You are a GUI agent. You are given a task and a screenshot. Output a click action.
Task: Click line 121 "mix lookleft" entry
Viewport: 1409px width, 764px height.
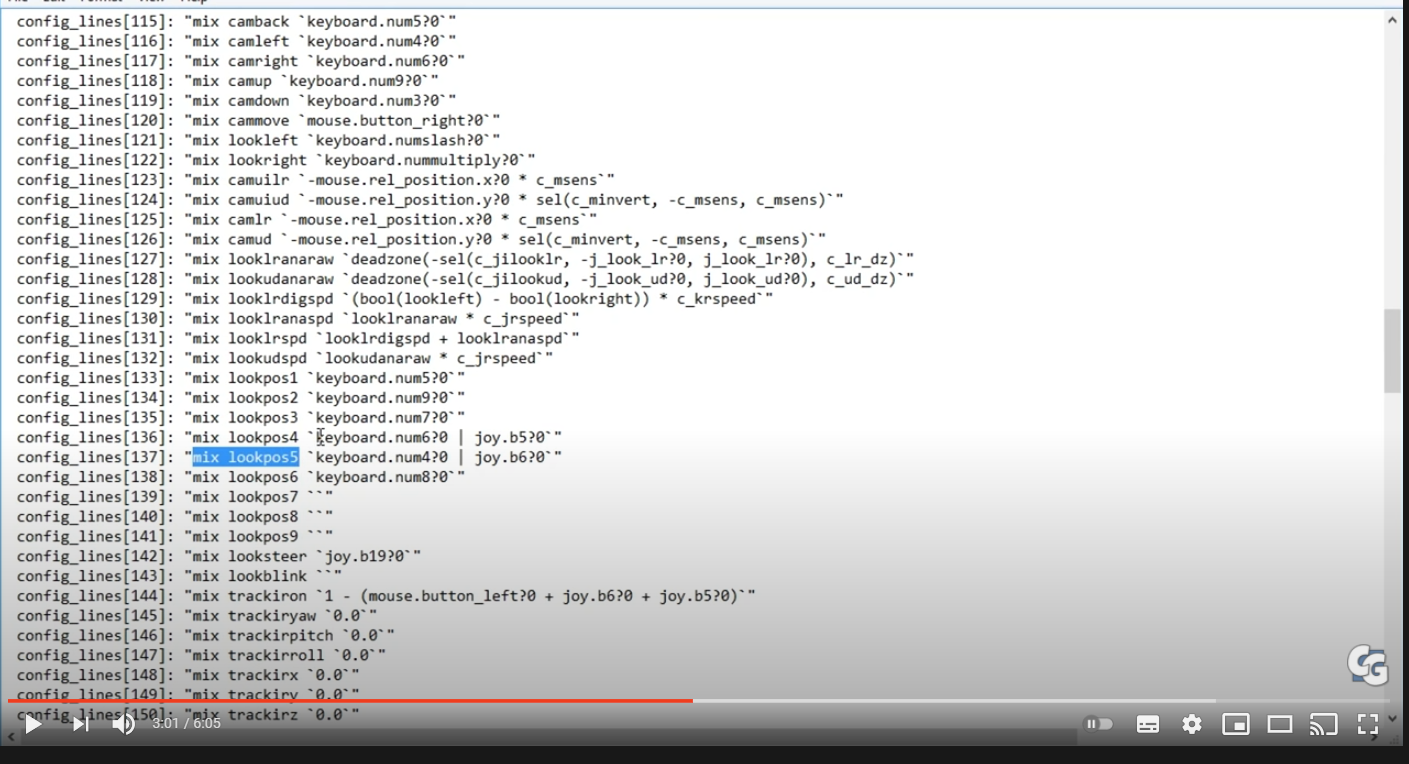(x=258, y=140)
